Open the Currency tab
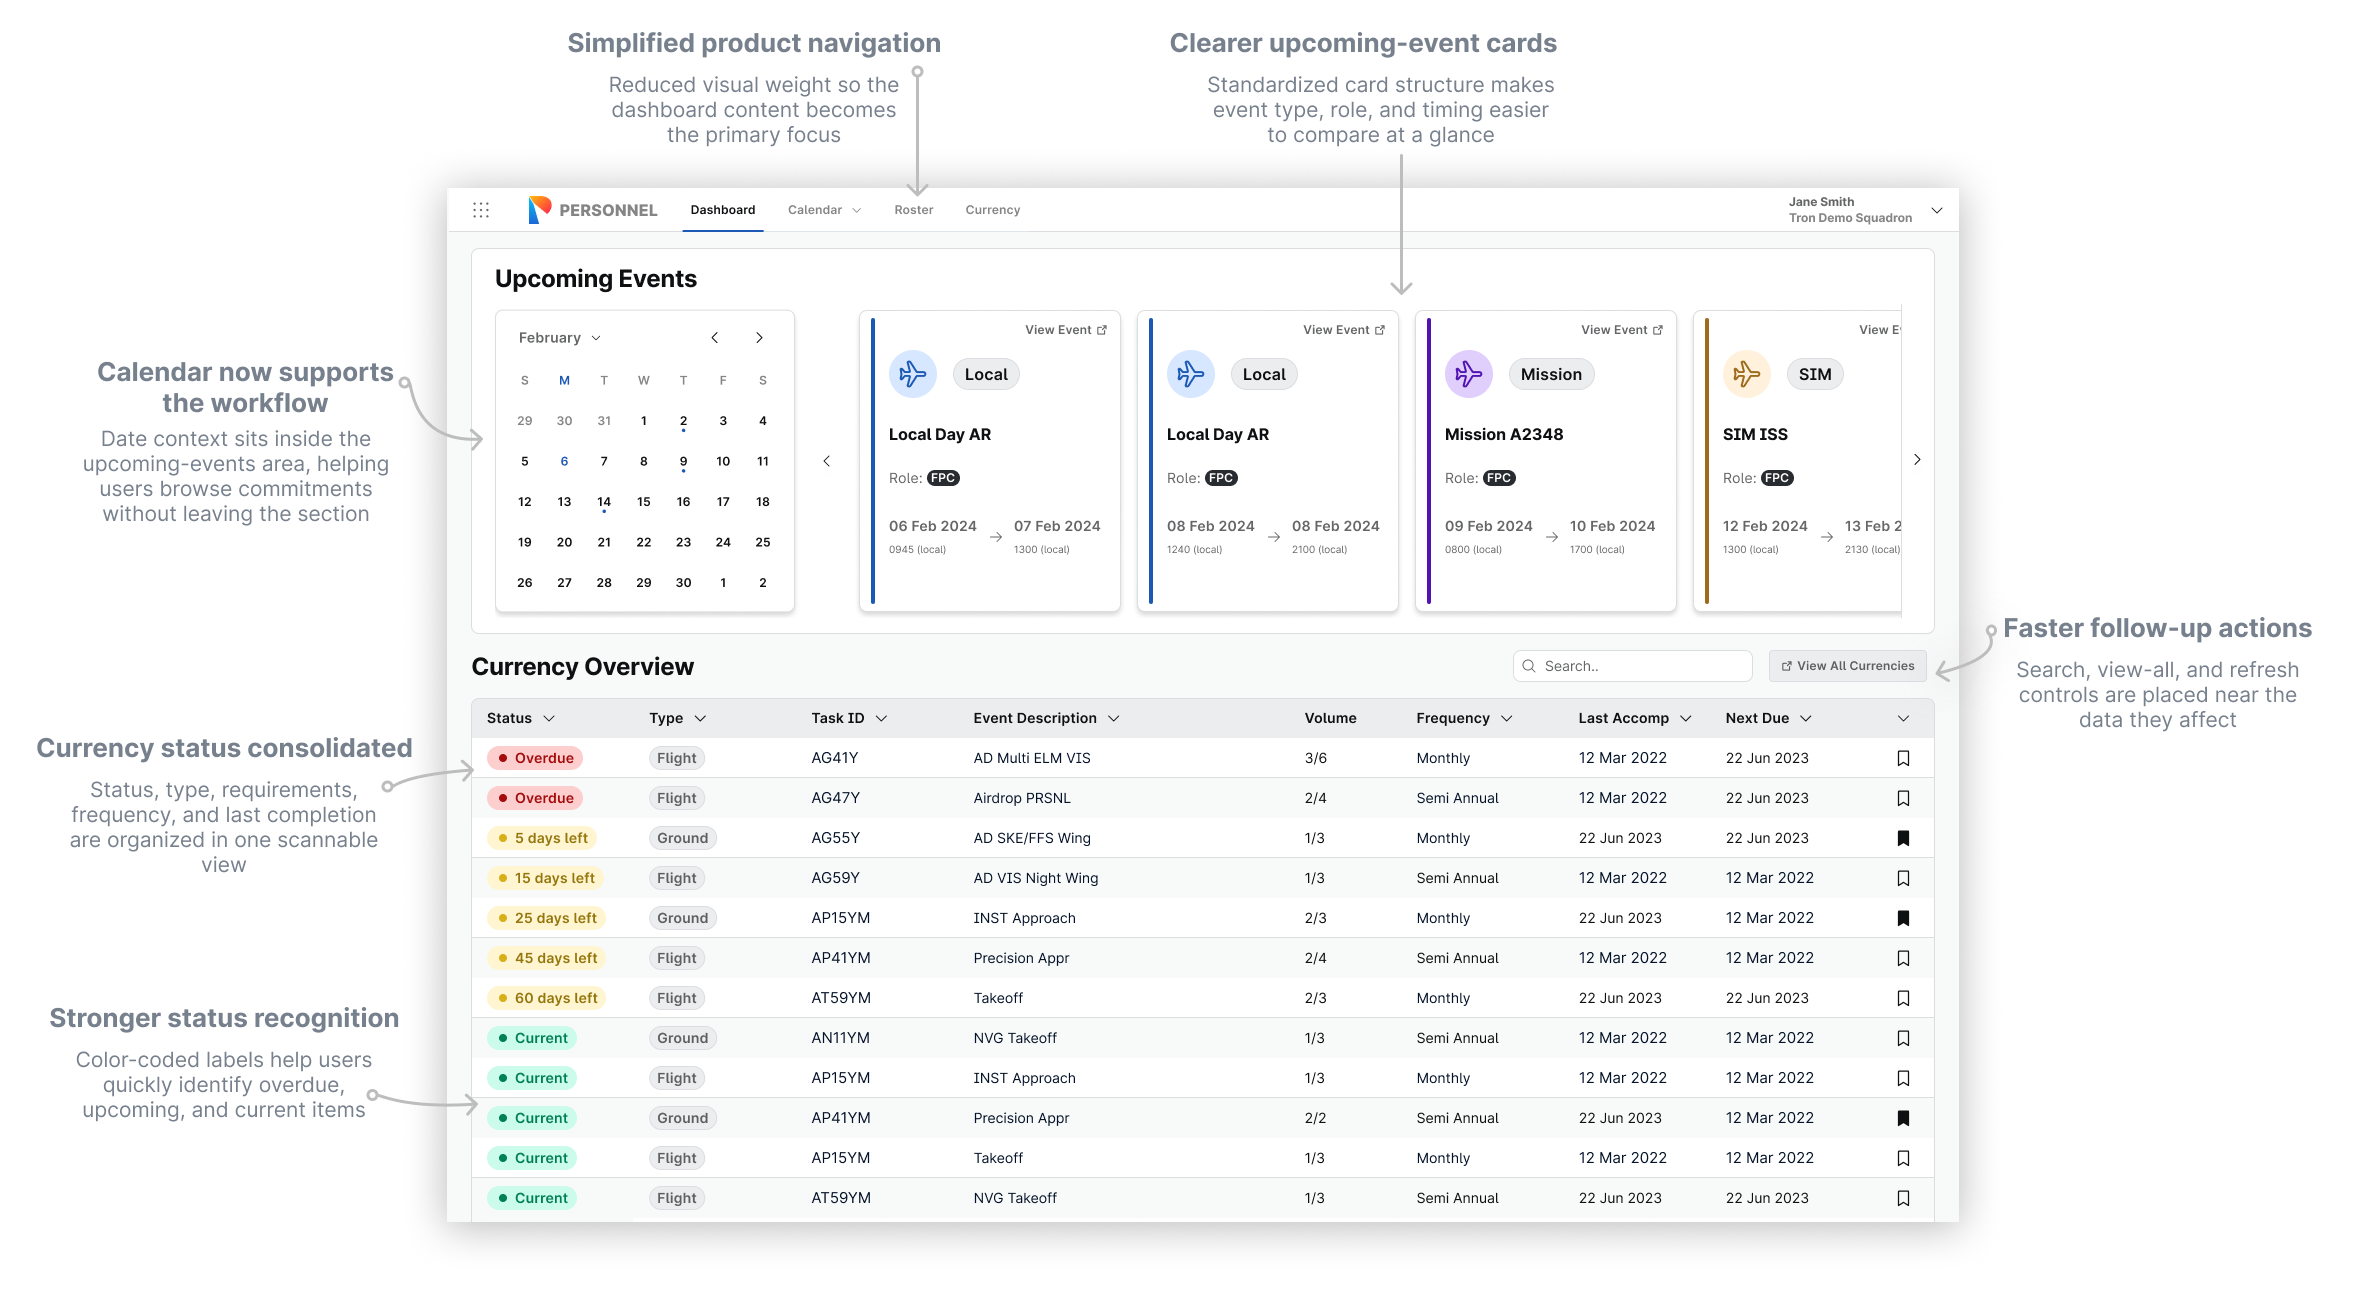The width and height of the screenshot is (2373, 1301). [993, 210]
